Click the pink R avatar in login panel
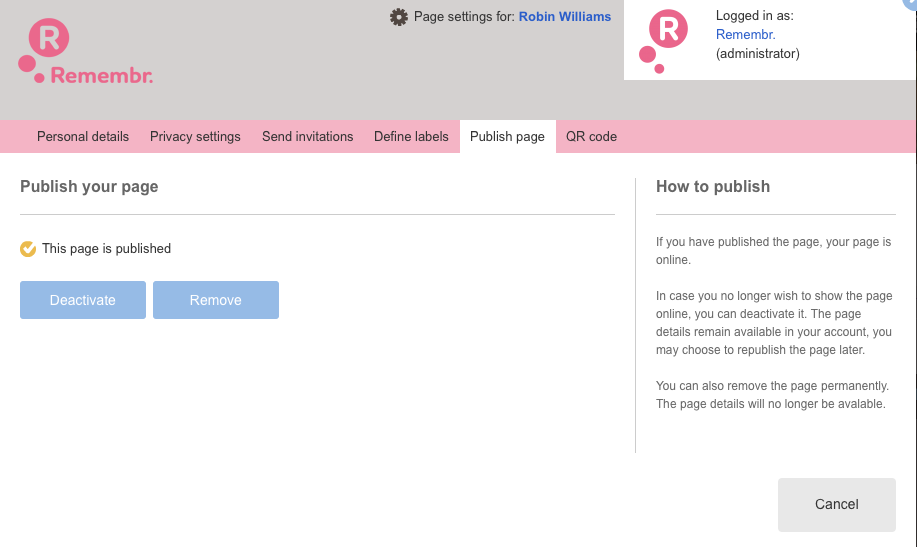Image resolution: width=917 pixels, height=547 pixels. [x=667, y=29]
